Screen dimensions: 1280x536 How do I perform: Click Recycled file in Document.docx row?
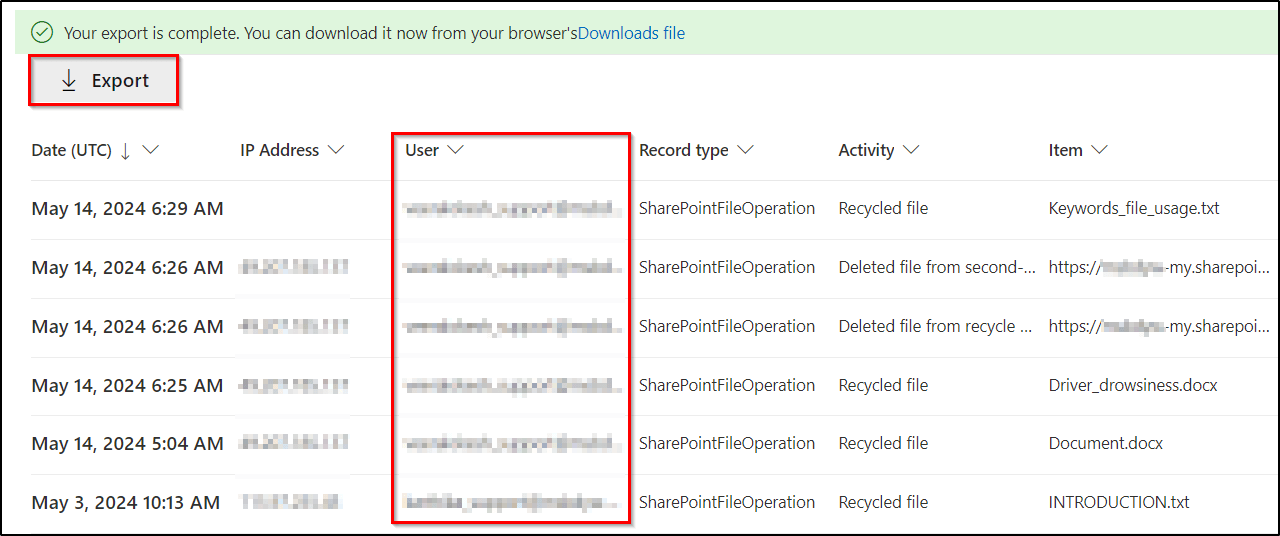point(883,443)
